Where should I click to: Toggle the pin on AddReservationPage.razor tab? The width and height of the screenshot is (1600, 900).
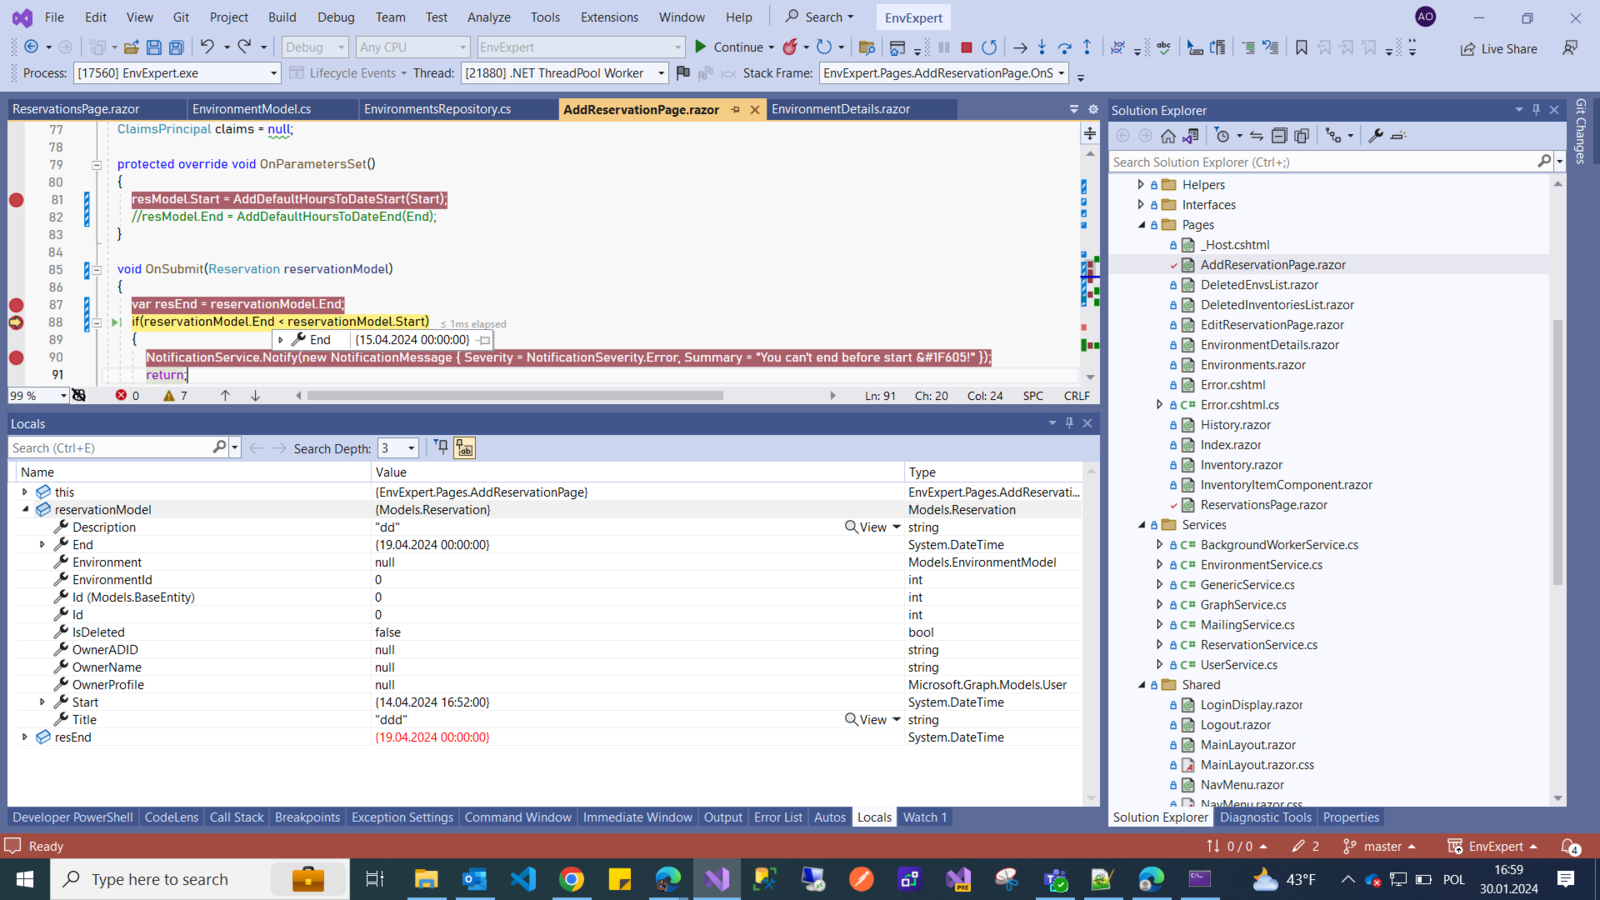(x=736, y=110)
